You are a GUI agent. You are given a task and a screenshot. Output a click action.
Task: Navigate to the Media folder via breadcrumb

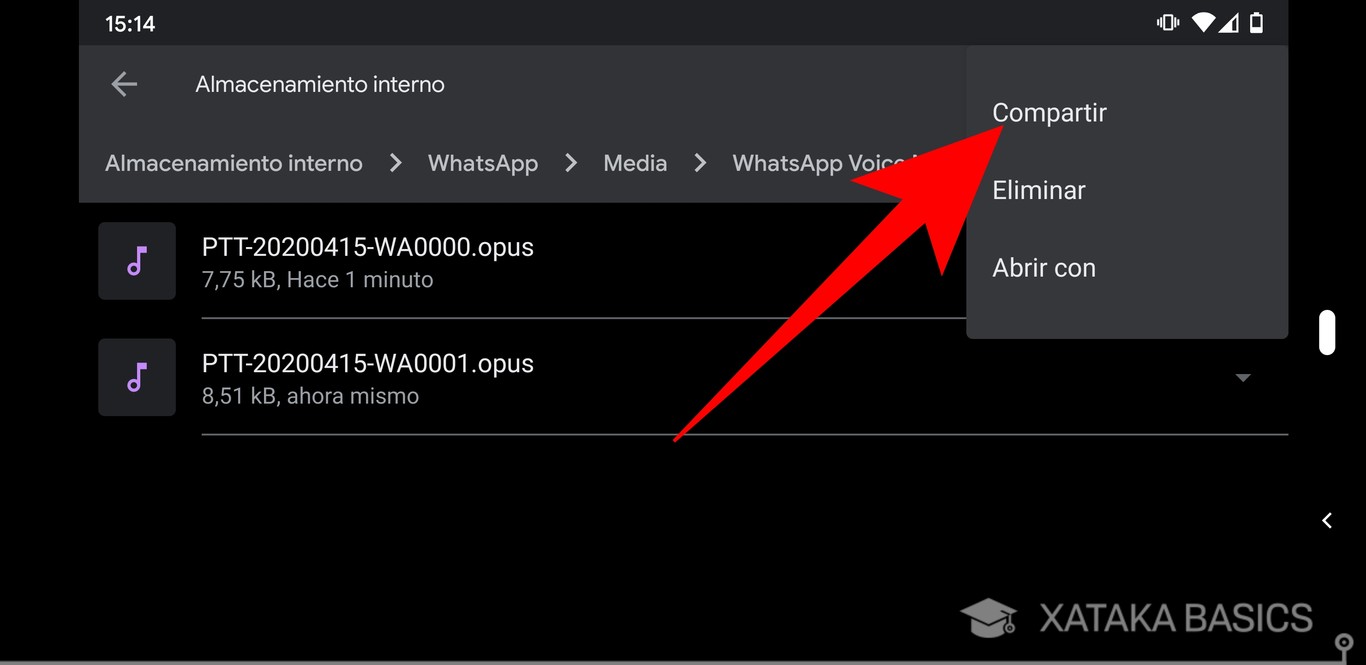tap(635, 163)
